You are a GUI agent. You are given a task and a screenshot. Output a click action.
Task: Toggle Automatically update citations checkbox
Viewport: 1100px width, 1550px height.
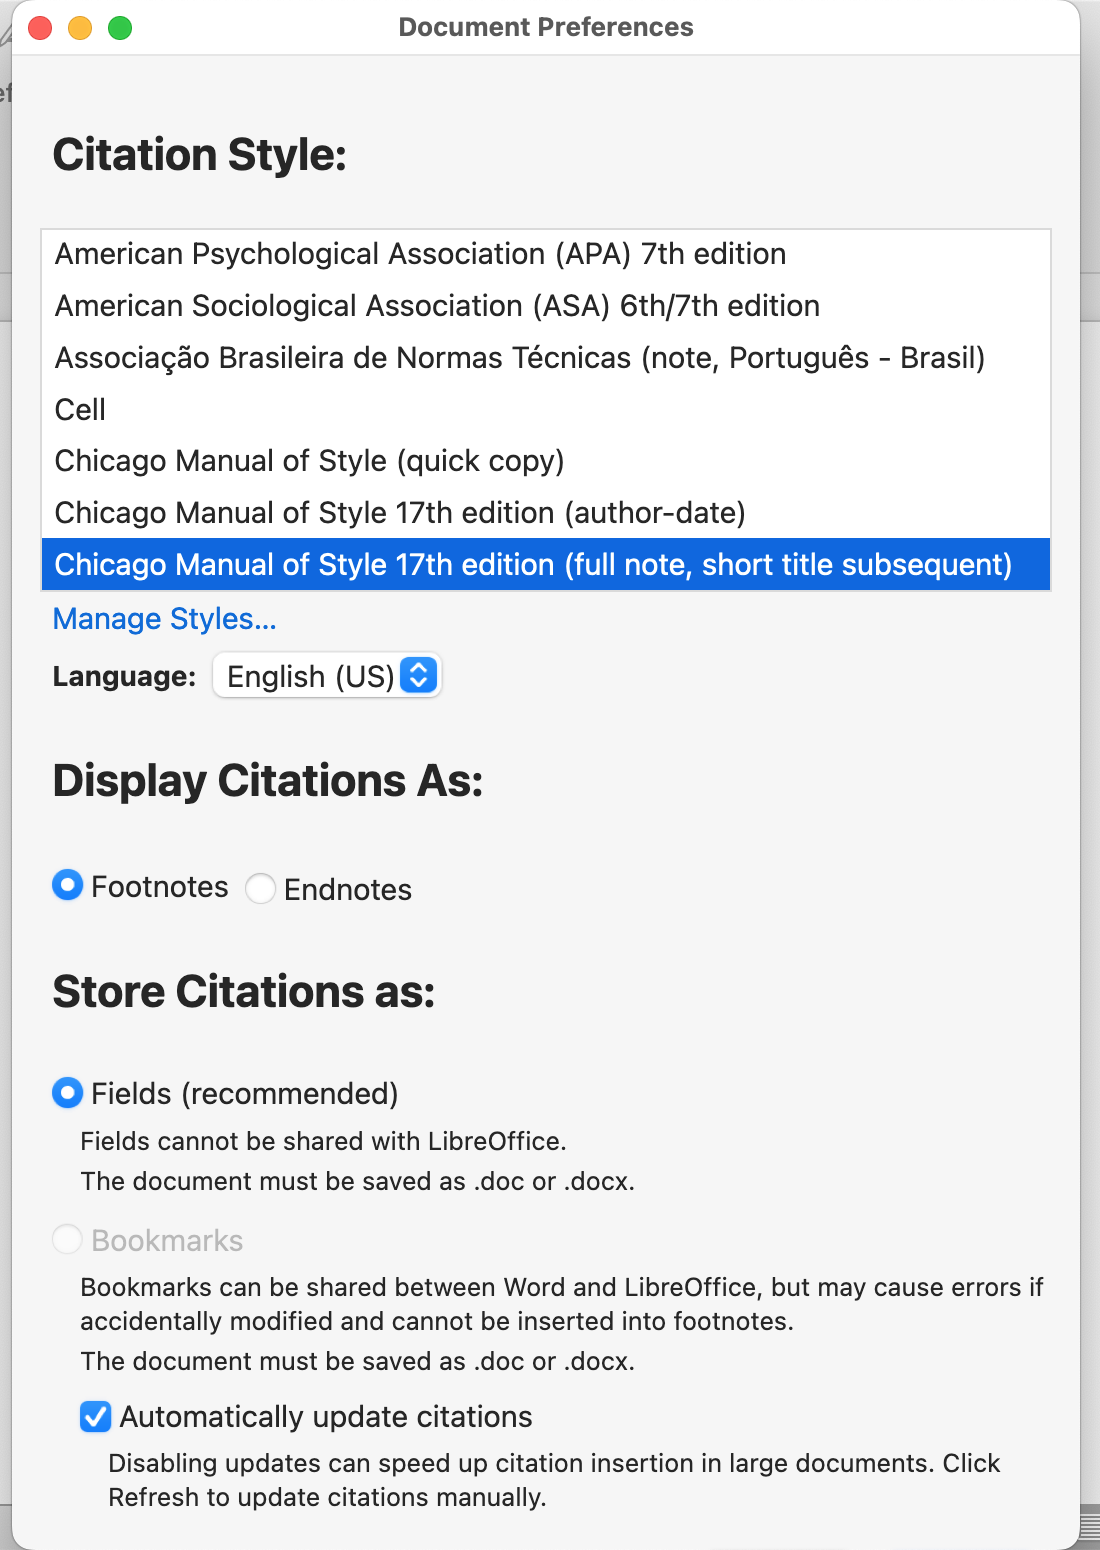[96, 1416]
